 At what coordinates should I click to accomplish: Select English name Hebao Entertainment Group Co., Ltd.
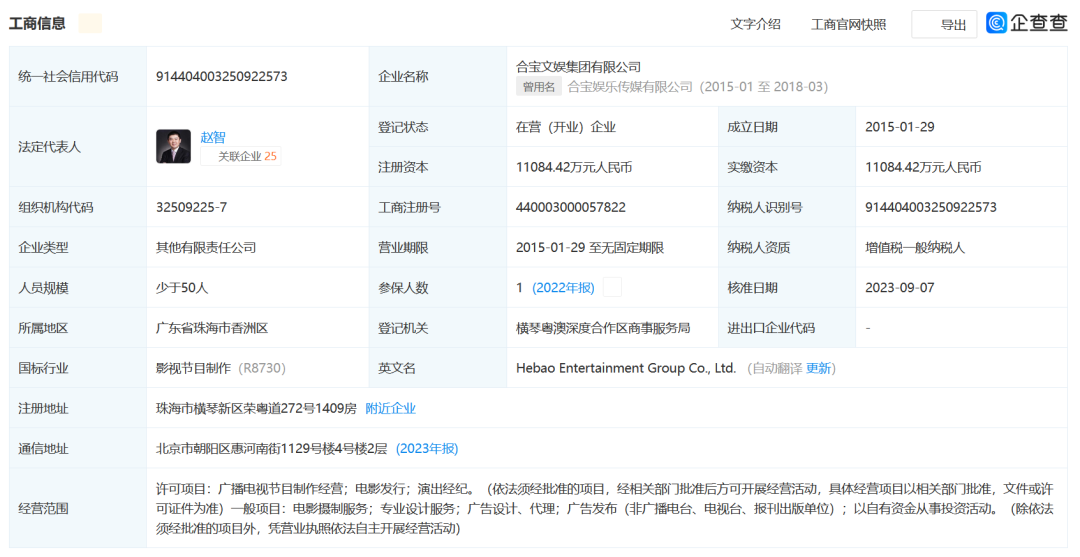[626, 368]
